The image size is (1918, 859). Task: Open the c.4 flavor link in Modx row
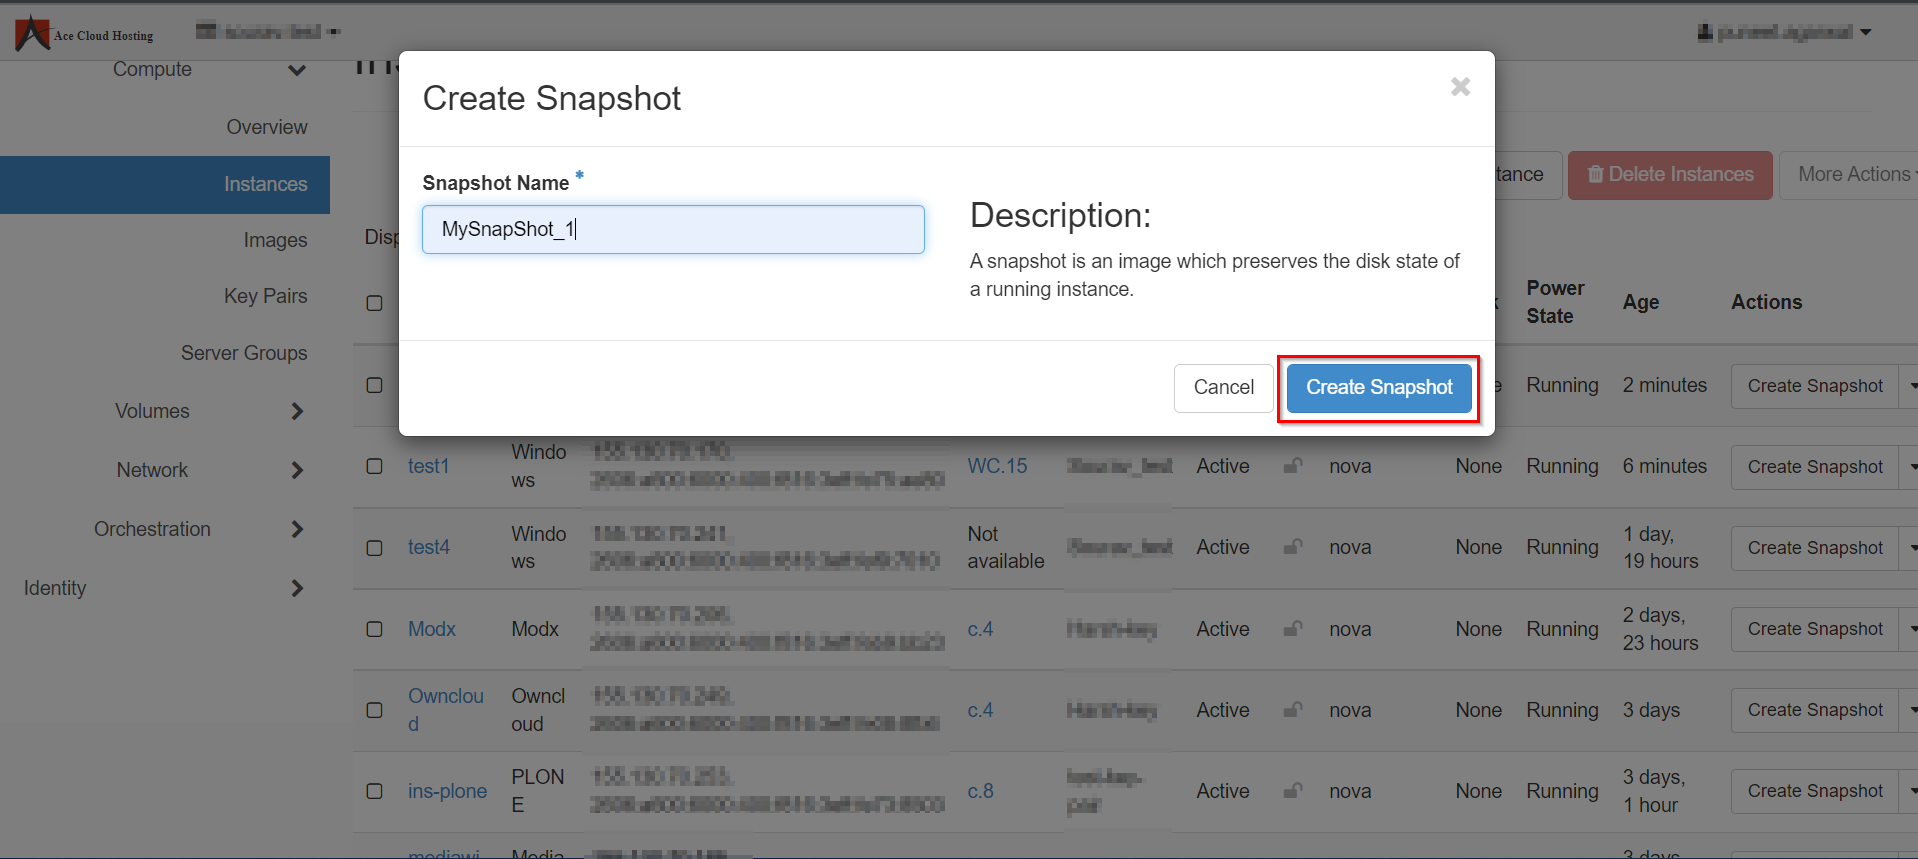pyautogui.click(x=980, y=629)
